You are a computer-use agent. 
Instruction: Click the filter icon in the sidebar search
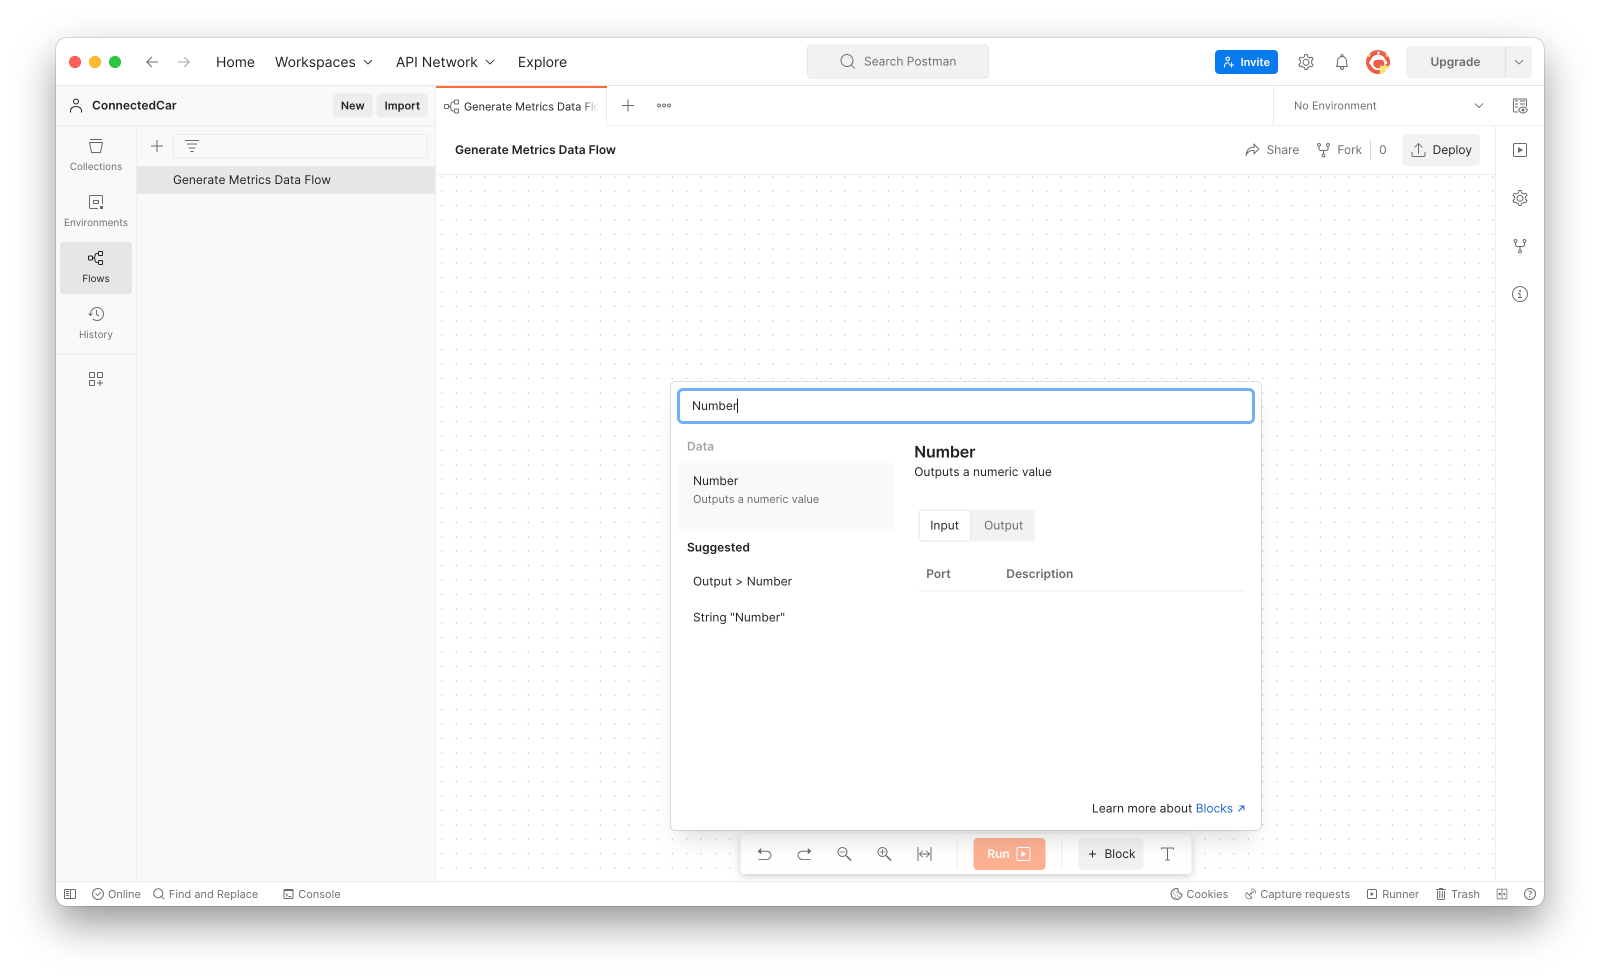coord(192,146)
